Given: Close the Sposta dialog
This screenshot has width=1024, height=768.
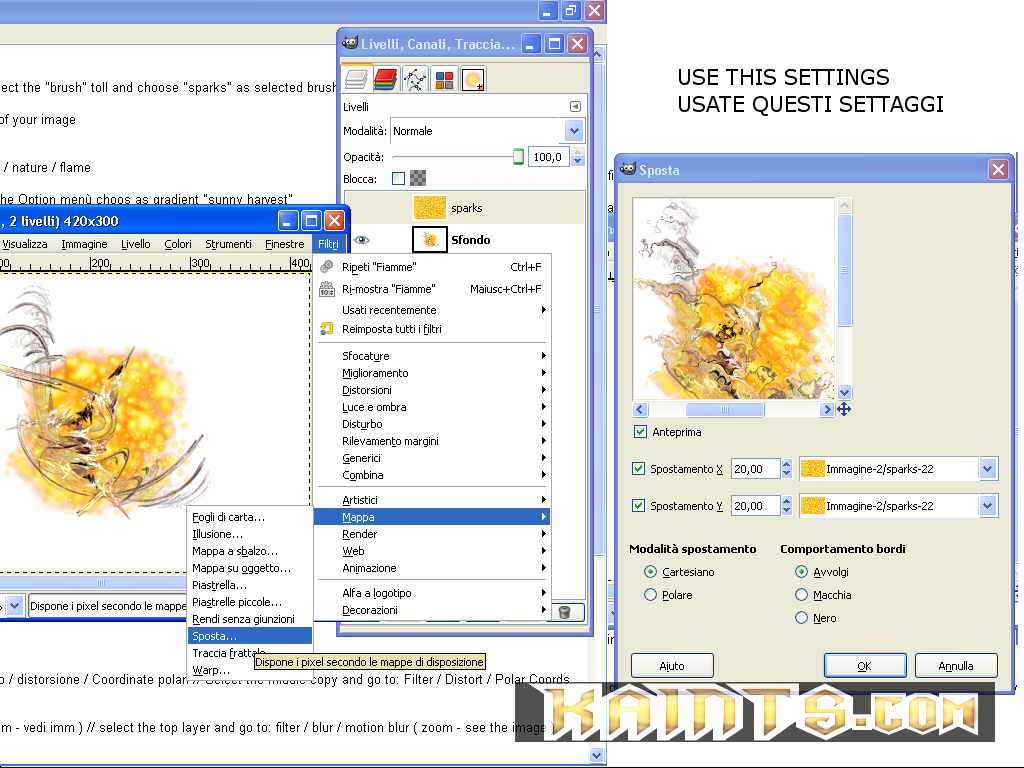Looking at the screenshot, I should pos(998,170).
